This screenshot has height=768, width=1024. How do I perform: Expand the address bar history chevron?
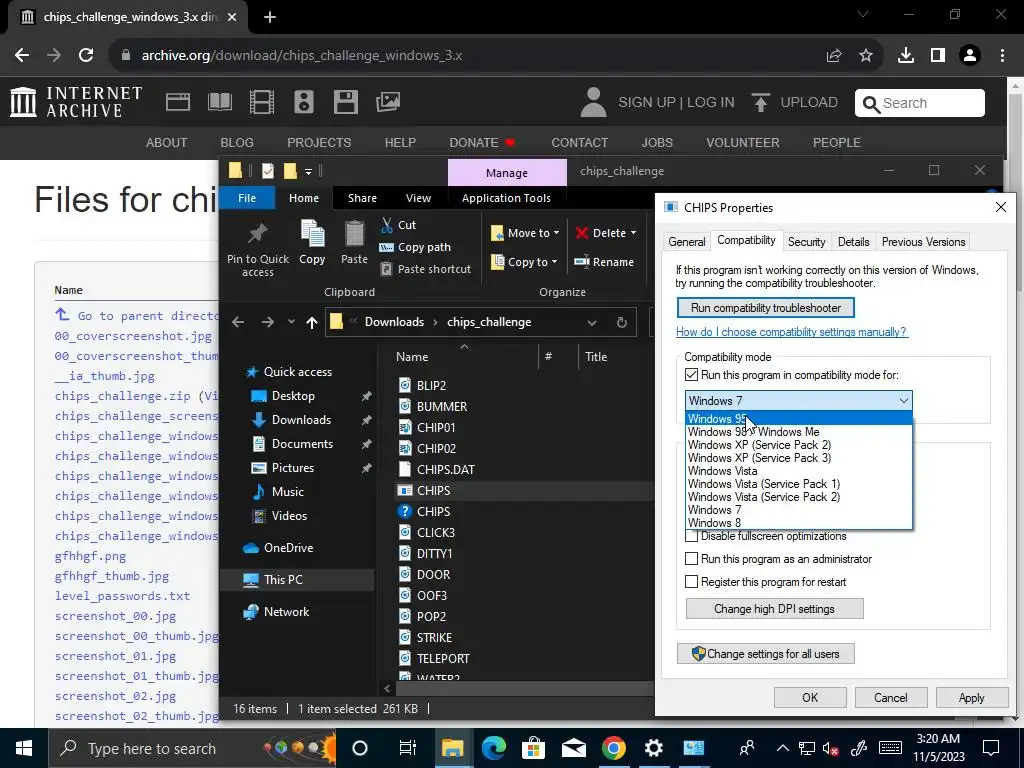click(591, 322)
